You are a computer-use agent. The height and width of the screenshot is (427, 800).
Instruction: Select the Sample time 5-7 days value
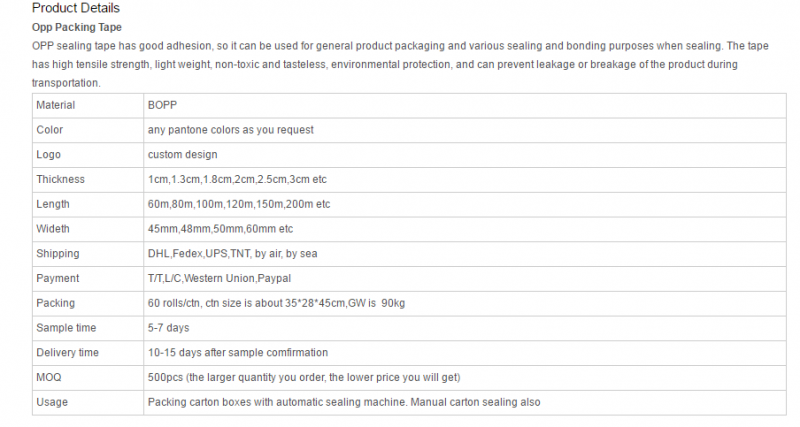pyautogui.click(x=168, y=328)
